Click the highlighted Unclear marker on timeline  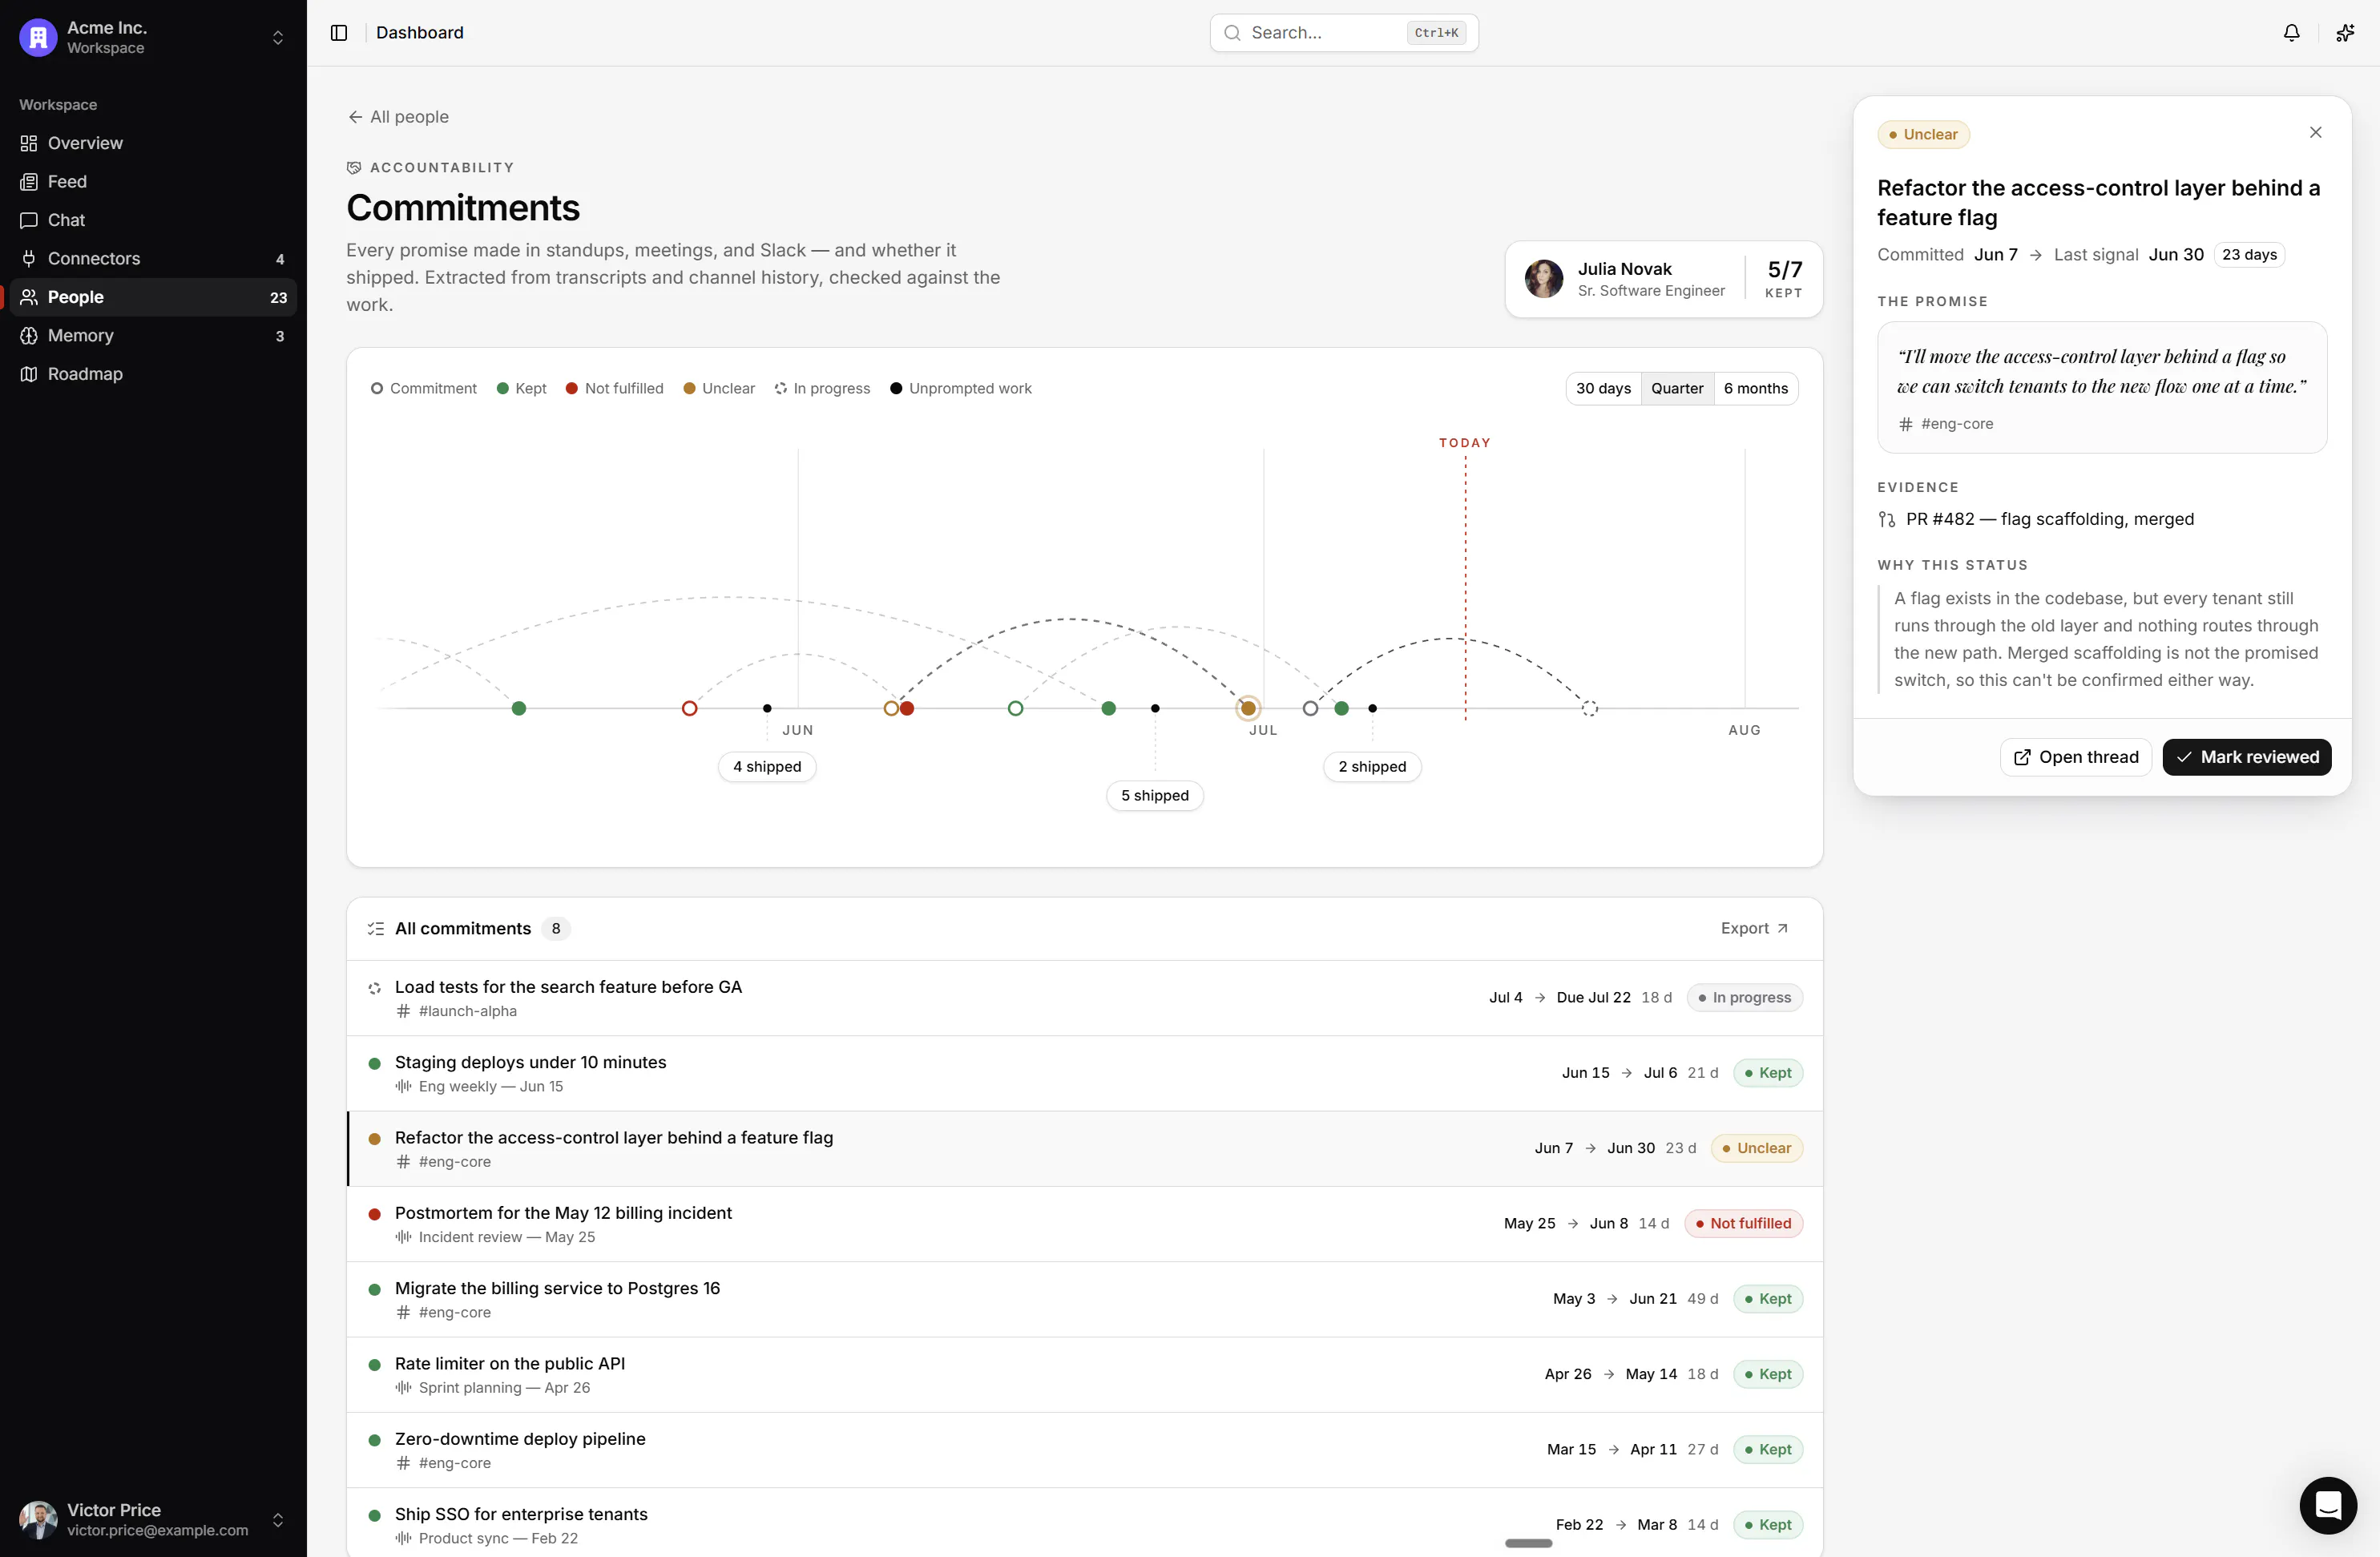point(1247,709)
